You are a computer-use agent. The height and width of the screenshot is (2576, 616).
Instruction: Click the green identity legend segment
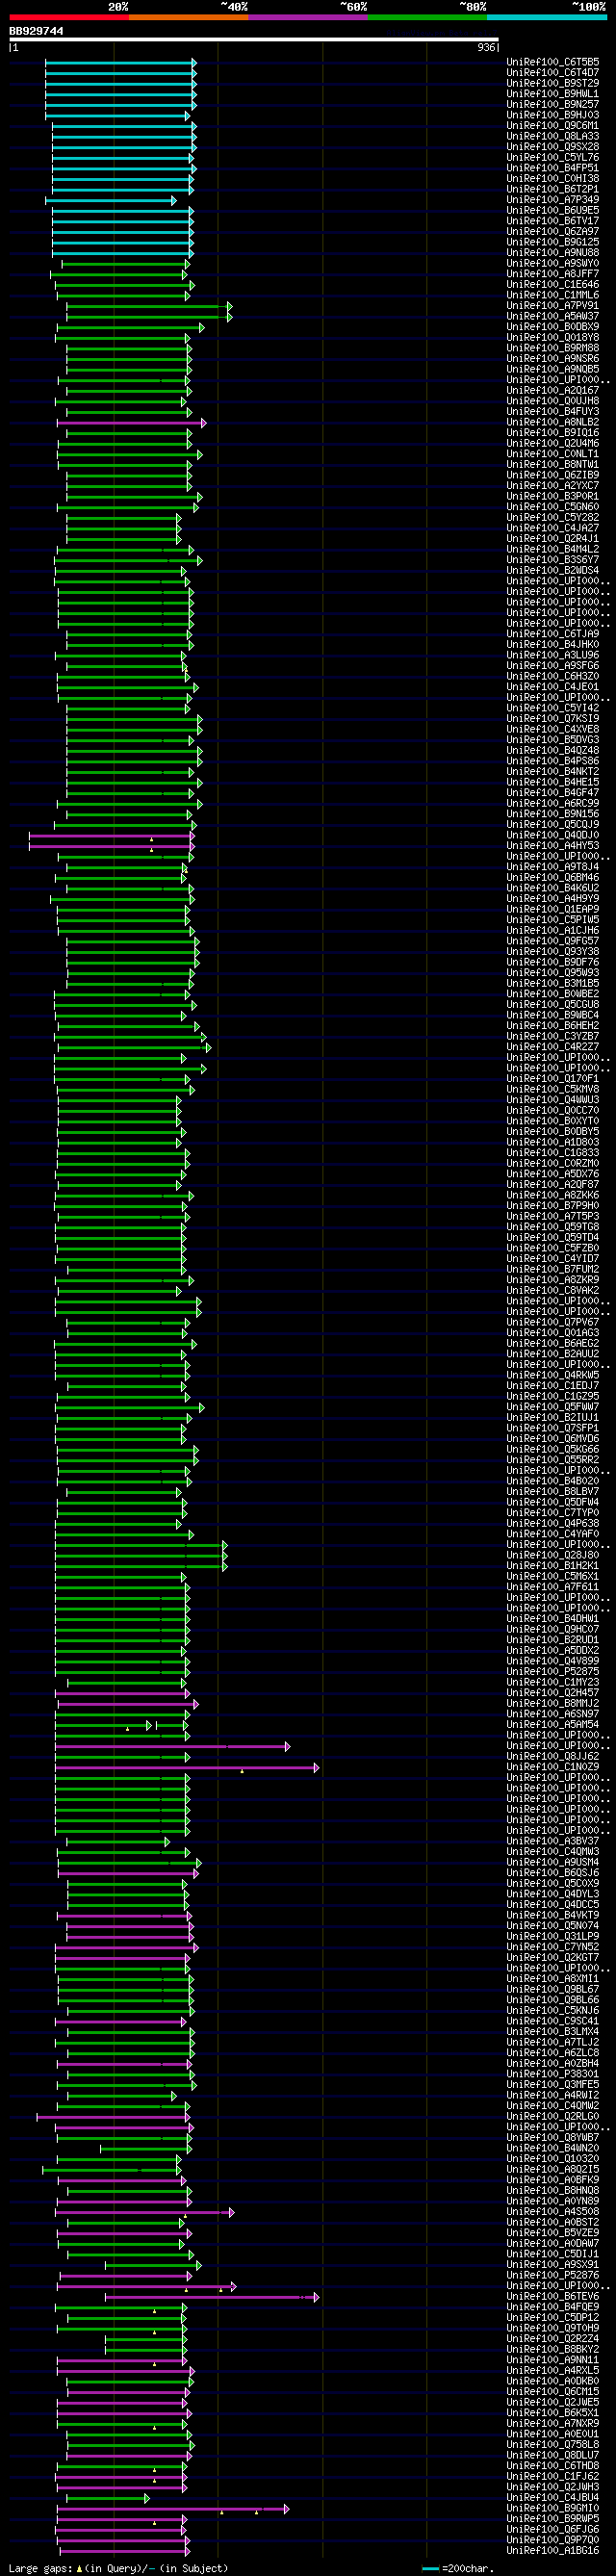pos(426,17)
